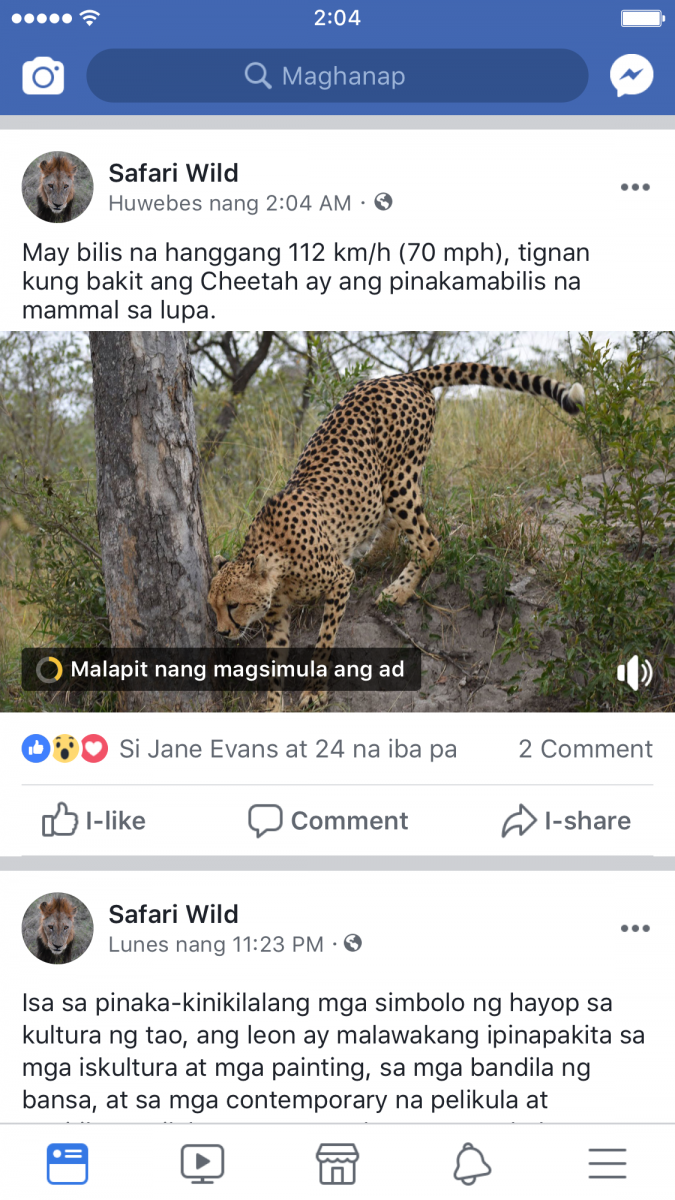Switch to the Watch video tab

tap(202, 1163)
